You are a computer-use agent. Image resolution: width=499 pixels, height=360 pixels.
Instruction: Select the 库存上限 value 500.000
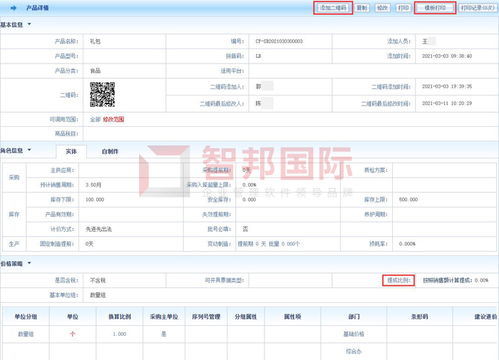point(408,200)
